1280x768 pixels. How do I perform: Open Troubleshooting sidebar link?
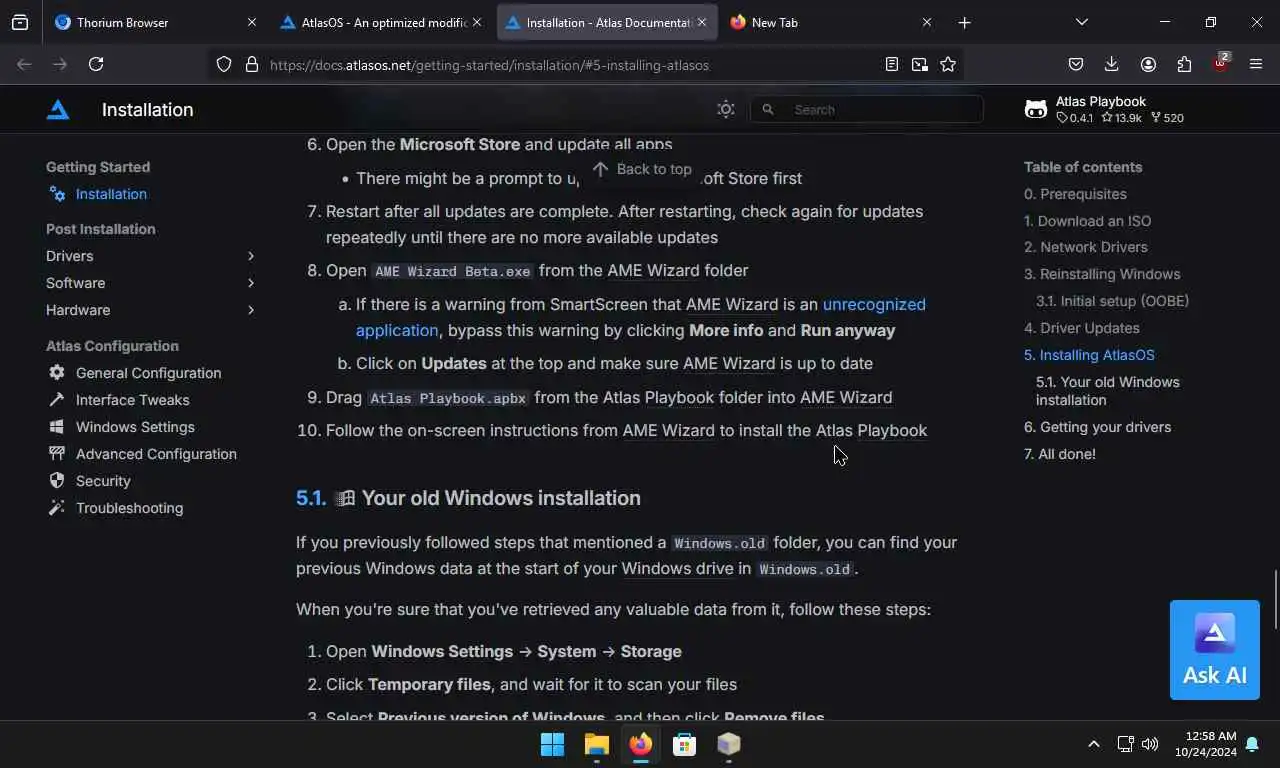129,508
